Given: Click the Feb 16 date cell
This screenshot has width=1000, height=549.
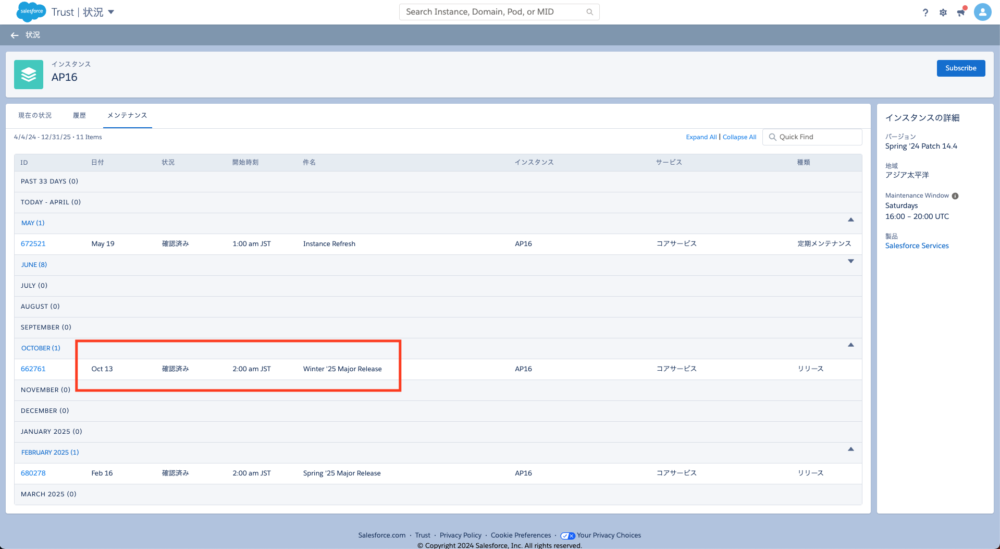Looking at the screenshot, I should click(102, 473).
